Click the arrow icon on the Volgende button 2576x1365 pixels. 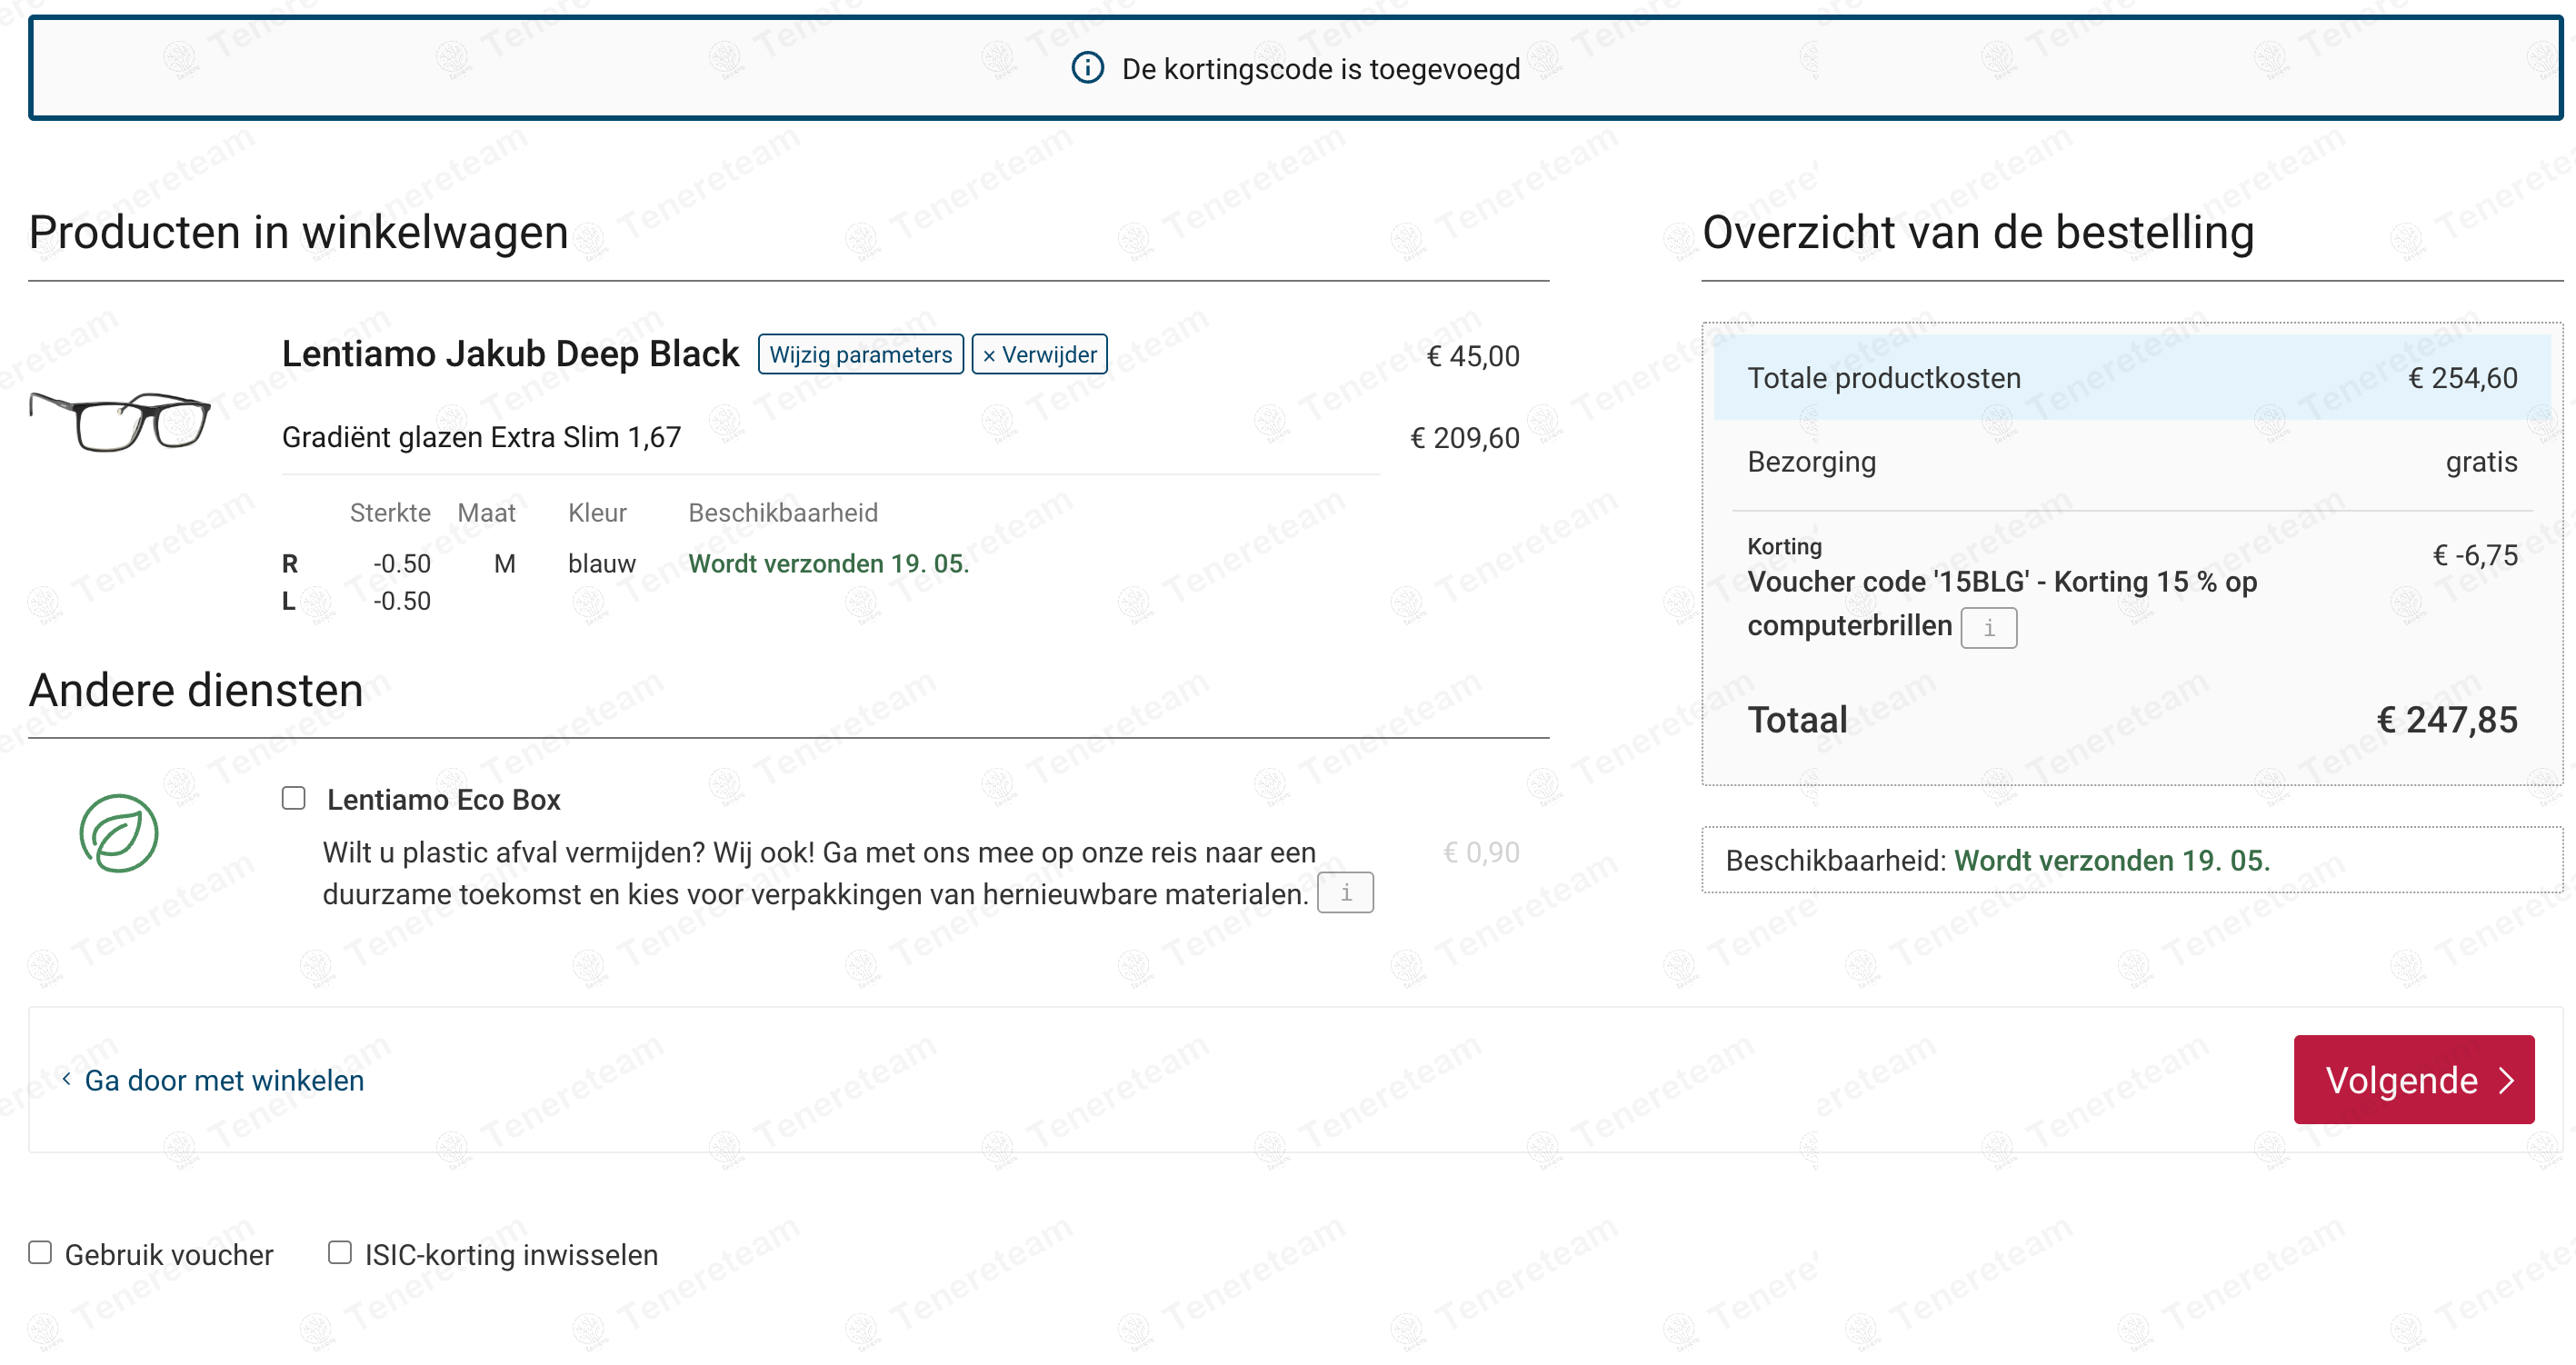click(2506, 1080)
